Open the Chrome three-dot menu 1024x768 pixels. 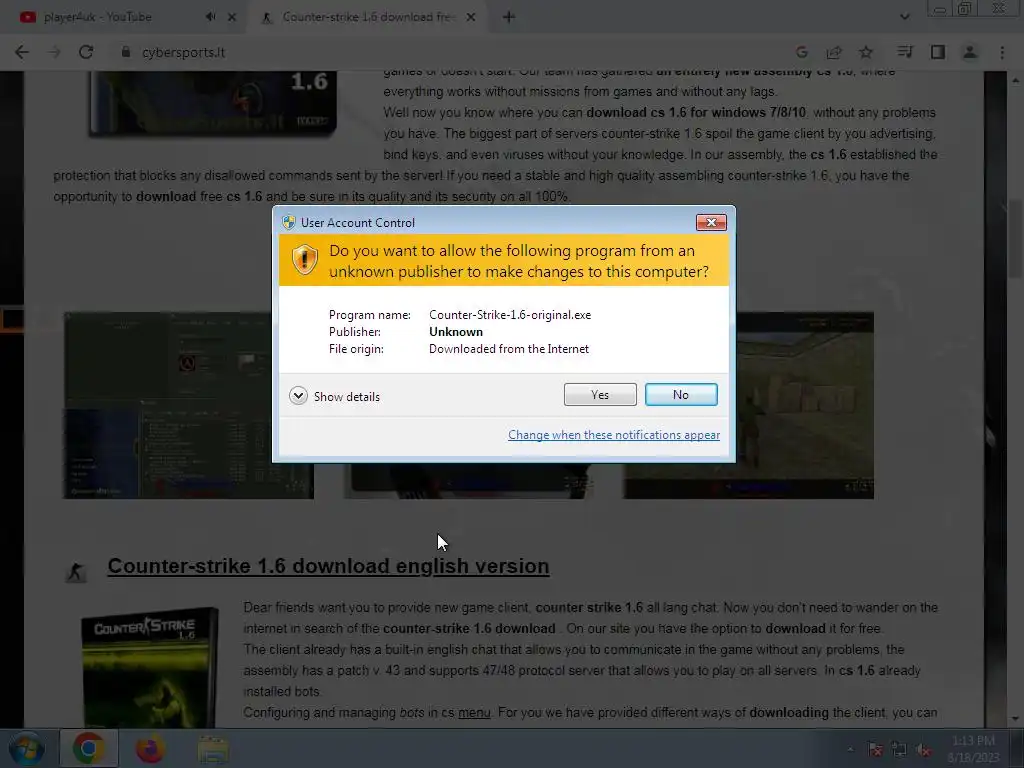pos(1002,52)
